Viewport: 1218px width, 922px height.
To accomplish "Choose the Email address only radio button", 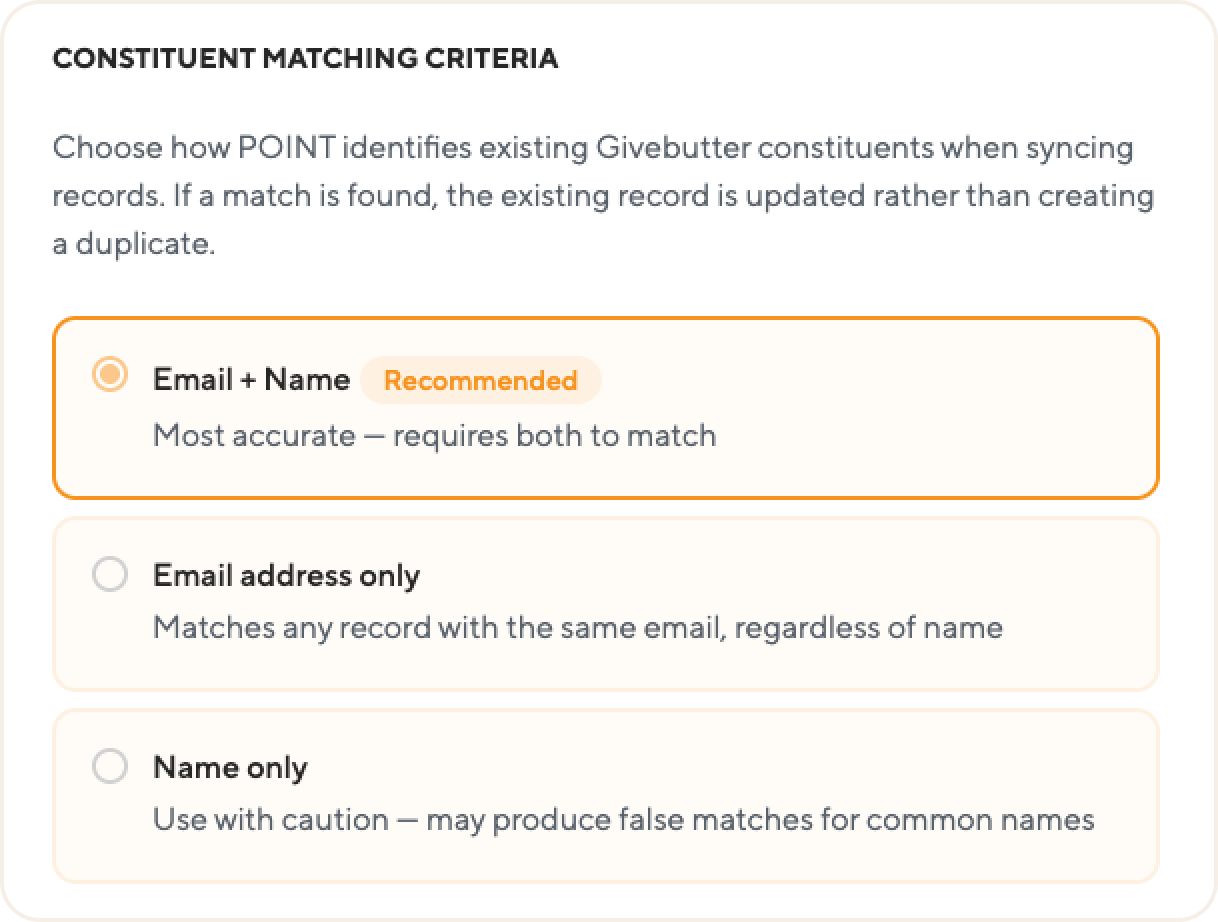I will click(110, 574).
